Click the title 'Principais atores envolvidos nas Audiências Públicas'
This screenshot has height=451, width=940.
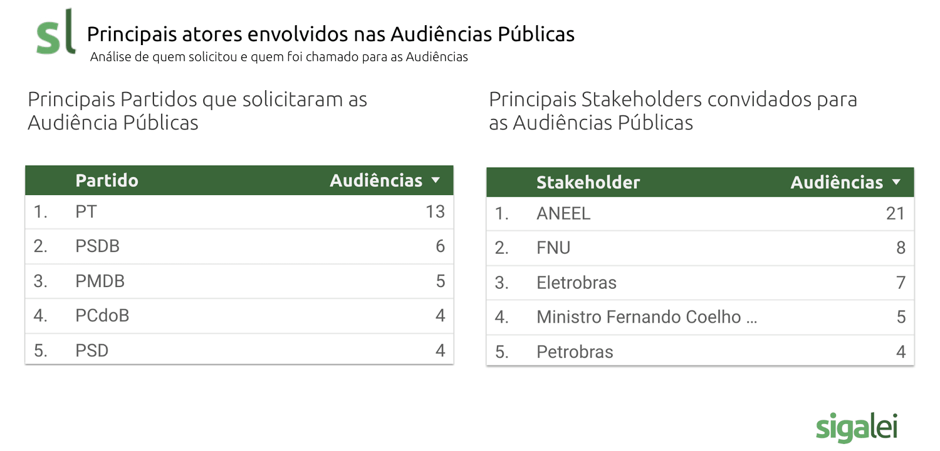(x=330, y=34)
